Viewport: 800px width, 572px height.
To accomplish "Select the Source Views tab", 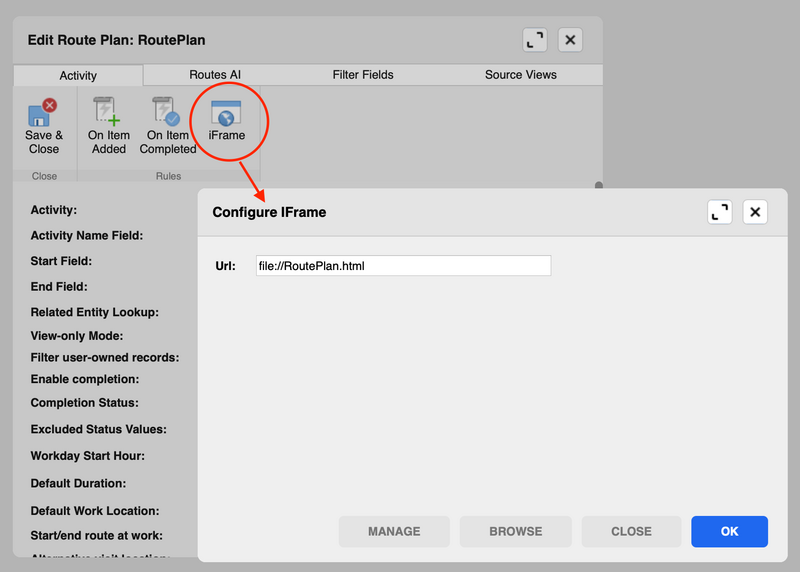I will (x=520, y=75).
